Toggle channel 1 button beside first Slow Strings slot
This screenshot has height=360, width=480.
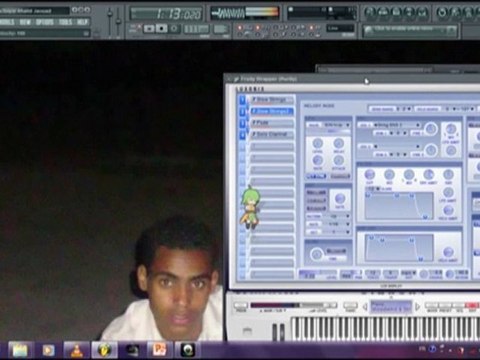[x=242, y=99]
